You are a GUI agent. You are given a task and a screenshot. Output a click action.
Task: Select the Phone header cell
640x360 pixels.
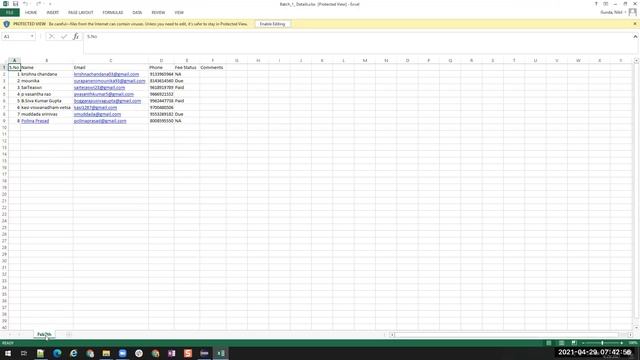(161, 67)
